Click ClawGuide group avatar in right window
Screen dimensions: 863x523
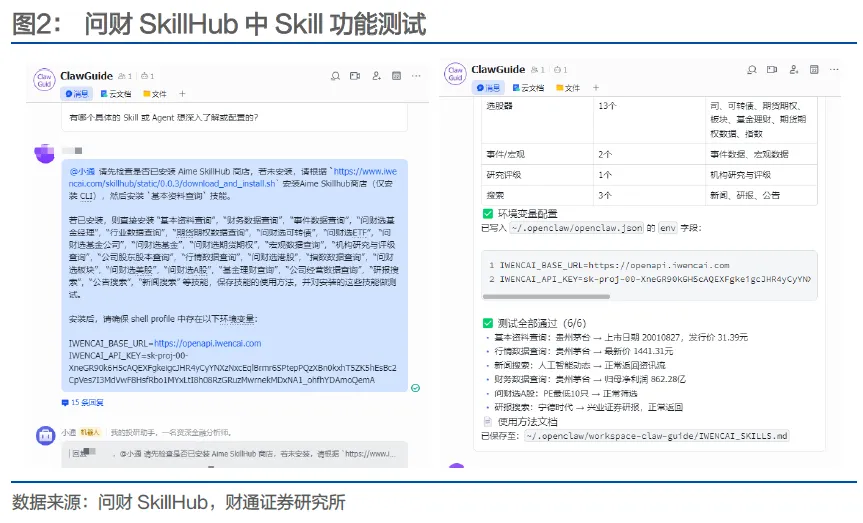click(x=456, y=73)
